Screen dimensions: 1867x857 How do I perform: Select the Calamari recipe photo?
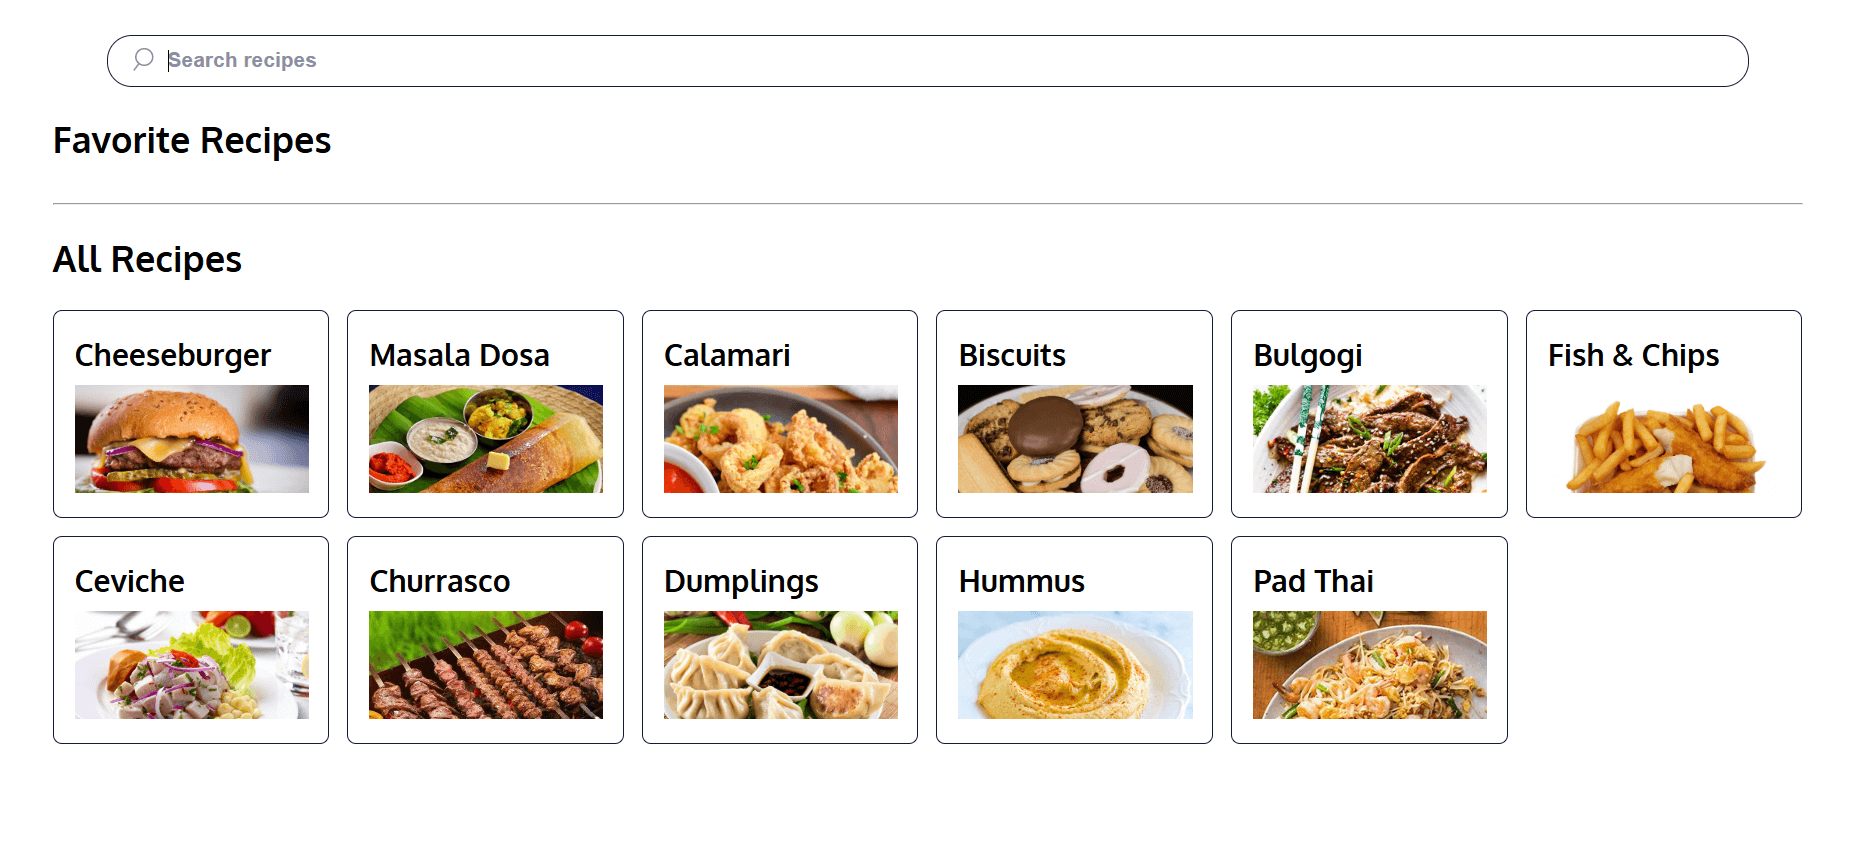click(780, 440)
